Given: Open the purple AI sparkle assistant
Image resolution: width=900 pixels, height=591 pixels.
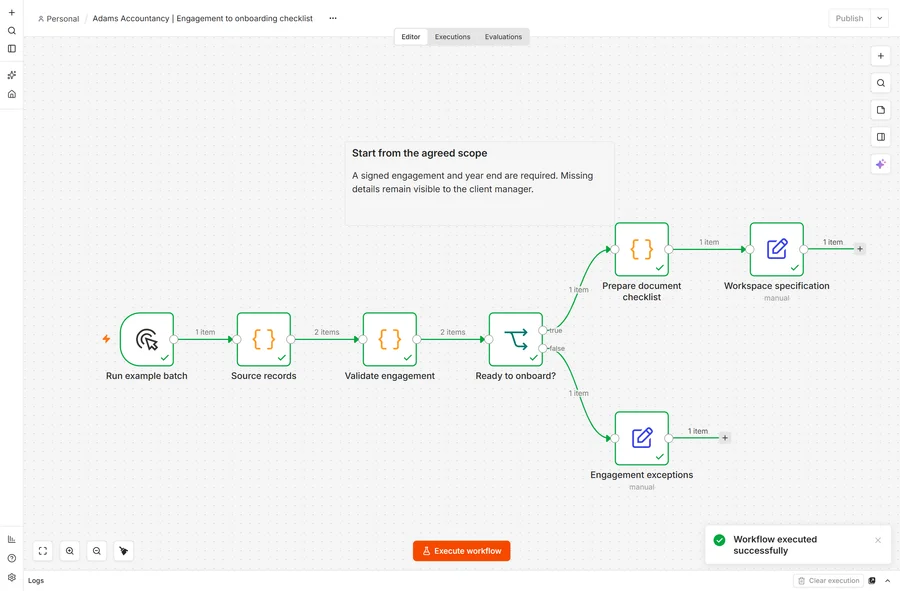Looking at the screenshot, I should click(880, 164).
